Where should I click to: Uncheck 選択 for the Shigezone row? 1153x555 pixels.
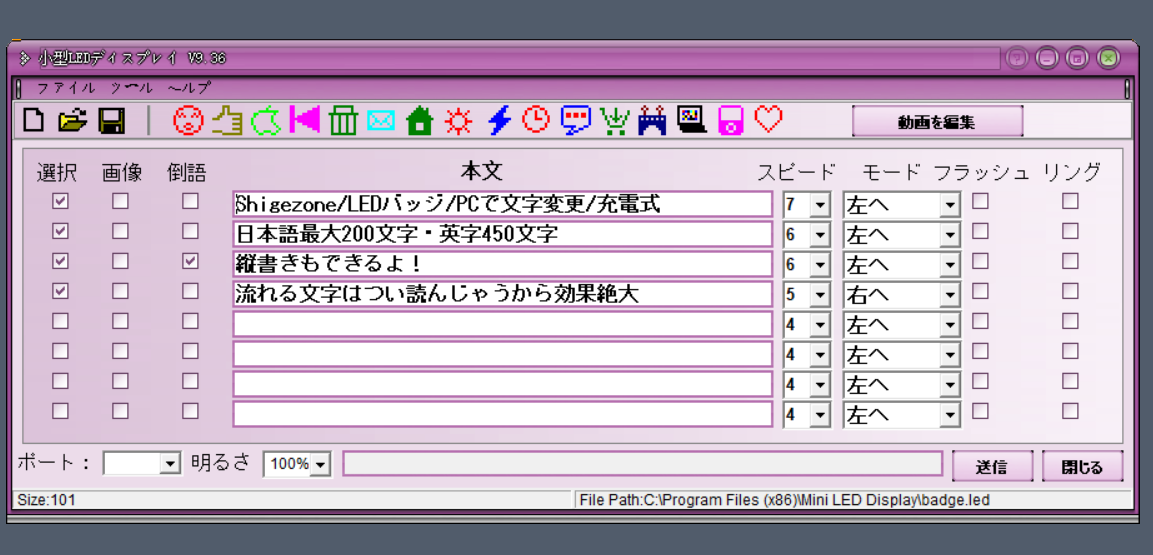point(60,201)
